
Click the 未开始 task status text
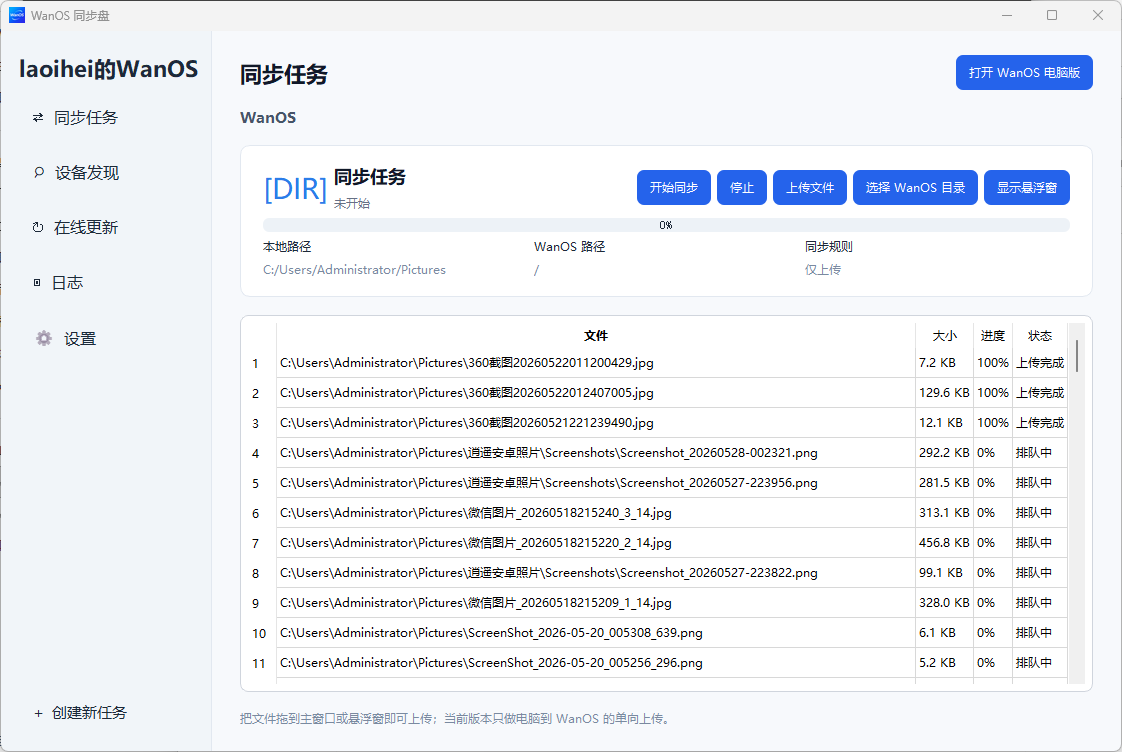pos(352,204)
